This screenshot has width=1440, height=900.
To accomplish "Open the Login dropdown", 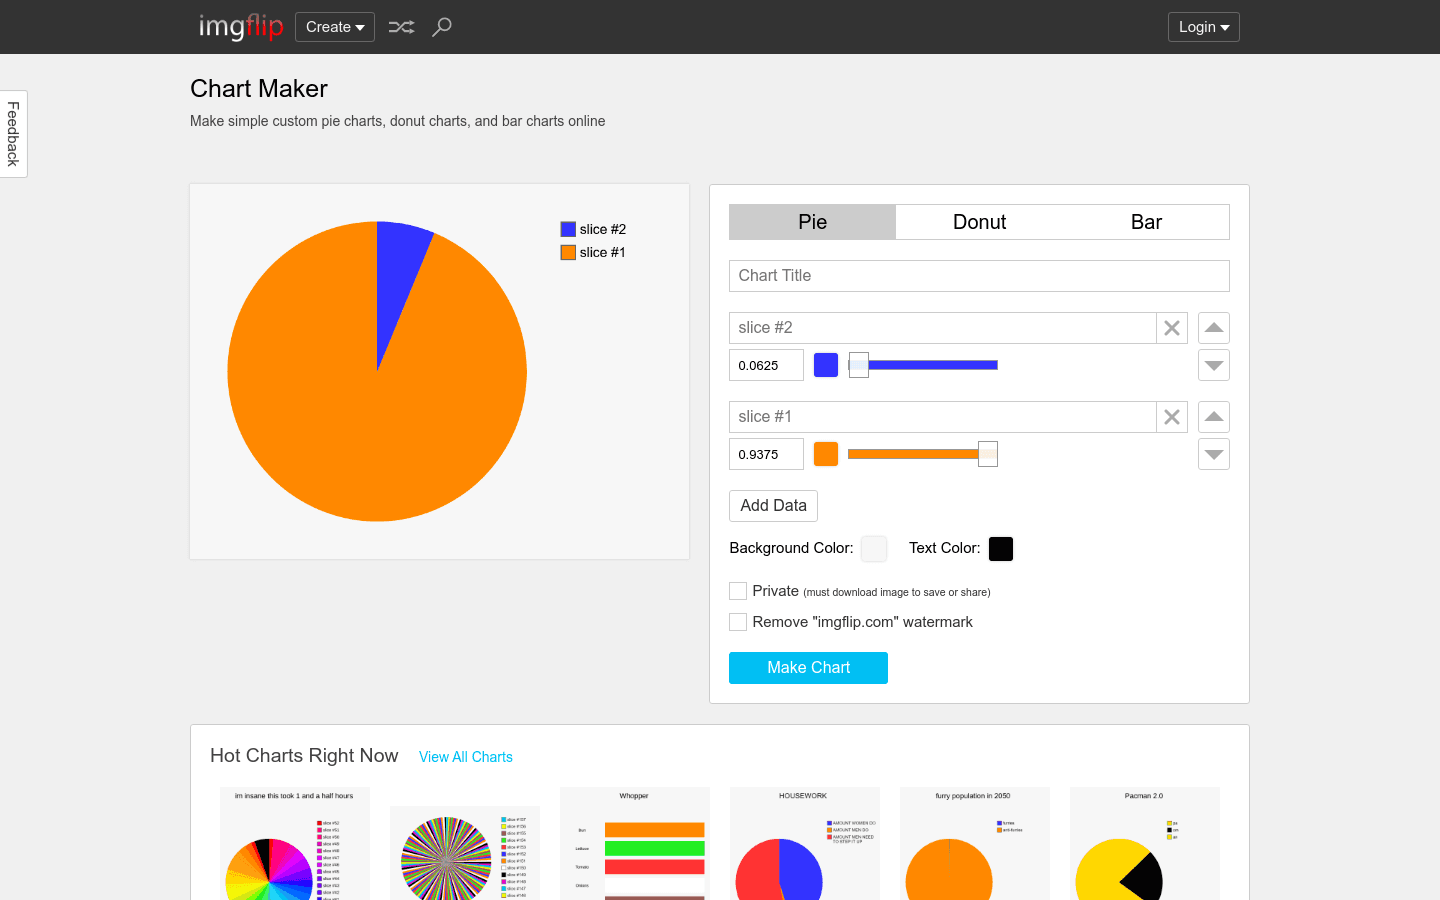I will point(1203,27).
